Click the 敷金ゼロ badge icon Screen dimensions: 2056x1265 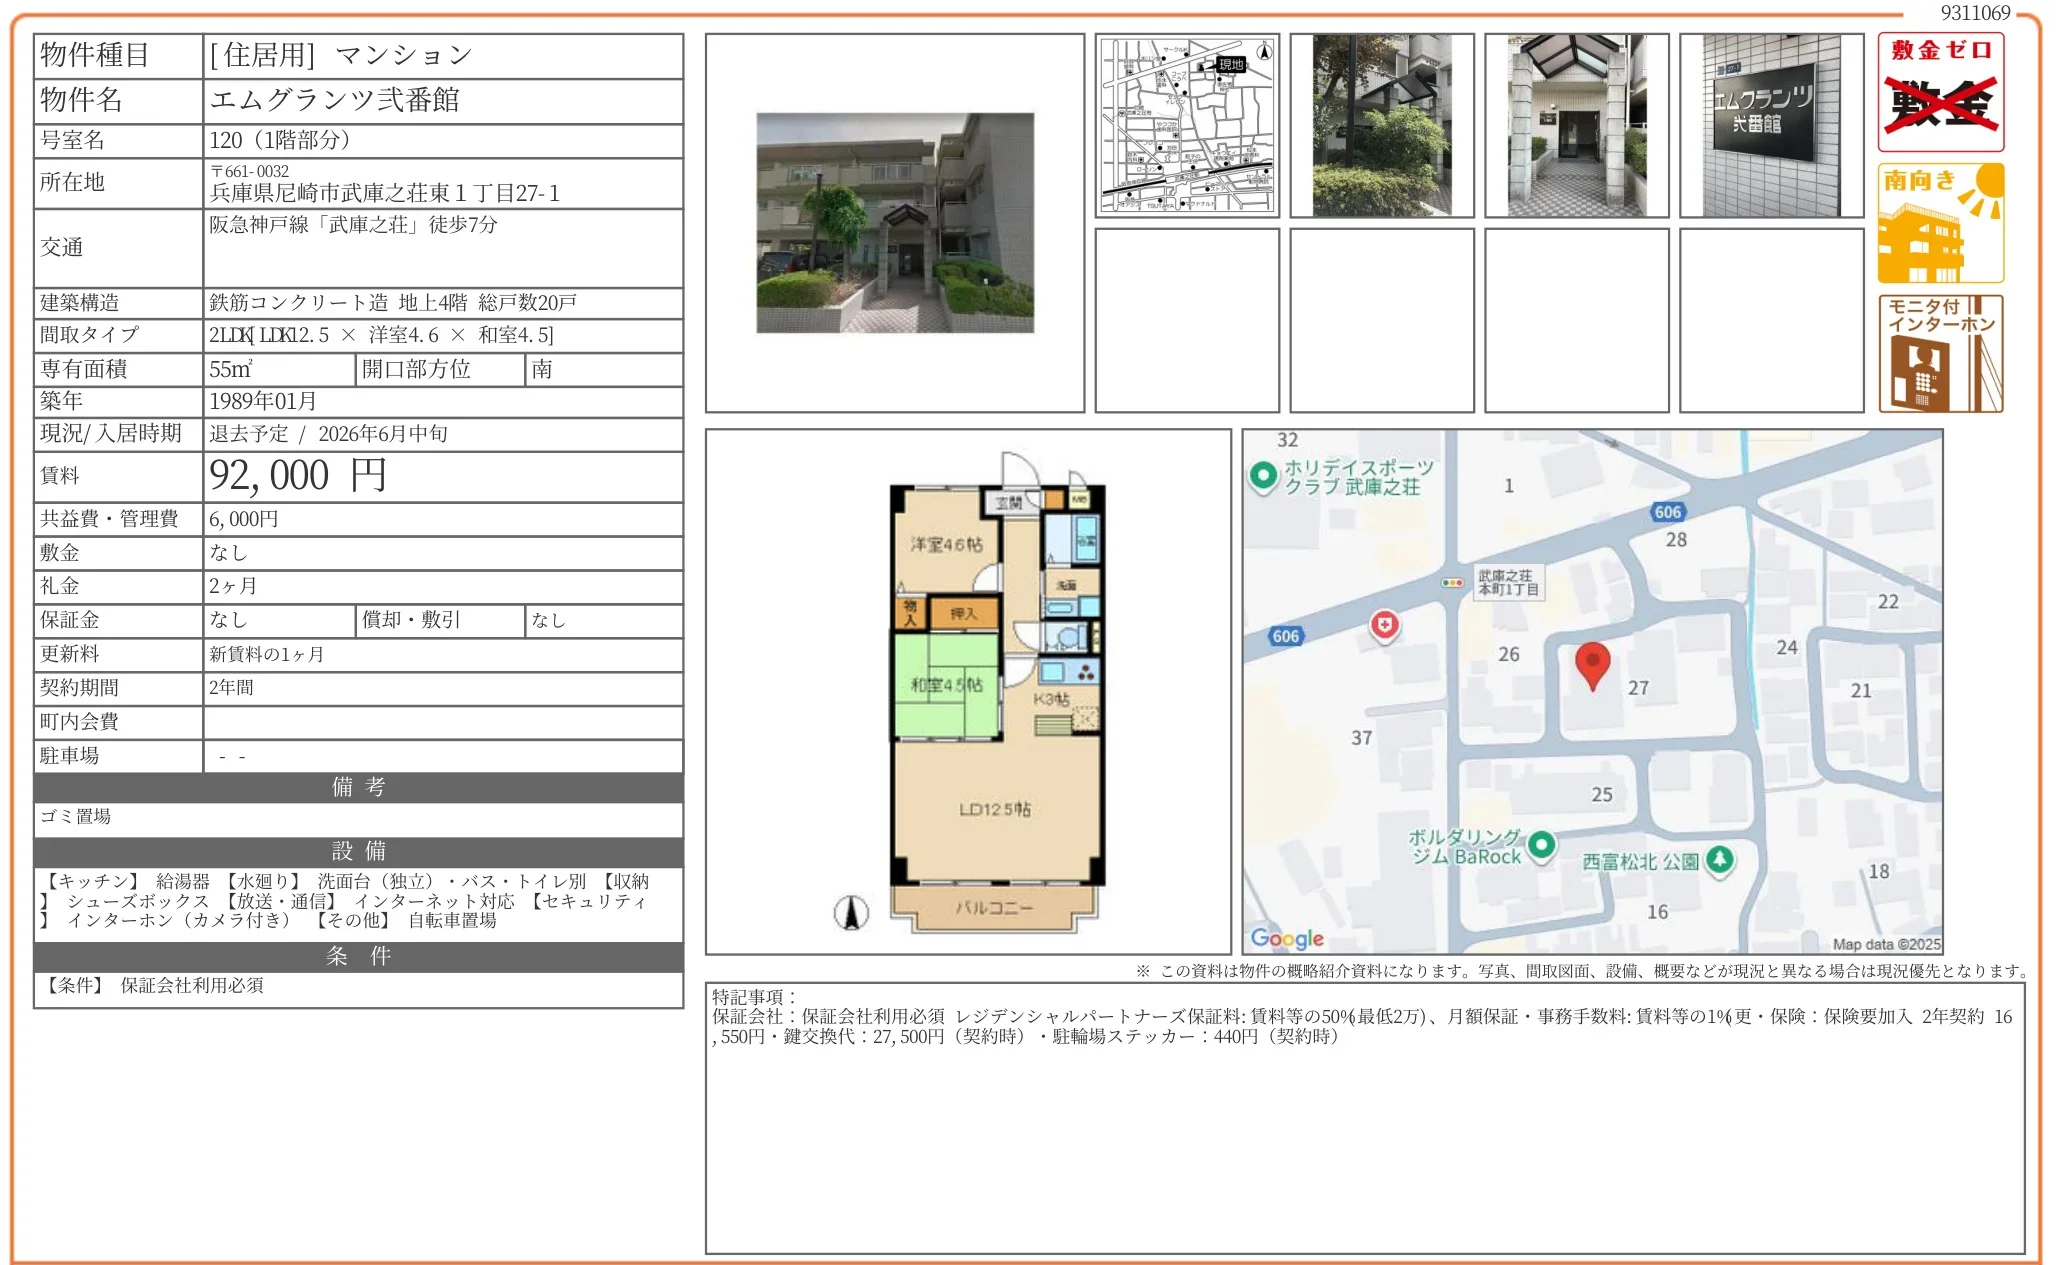(1940, 92)
